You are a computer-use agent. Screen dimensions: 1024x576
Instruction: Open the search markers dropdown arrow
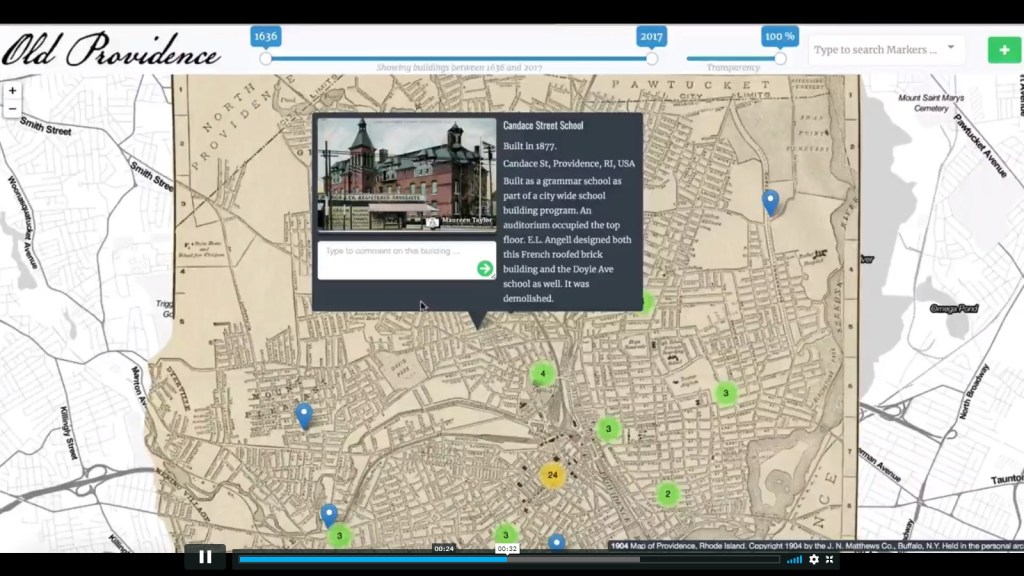click(950, 47)
